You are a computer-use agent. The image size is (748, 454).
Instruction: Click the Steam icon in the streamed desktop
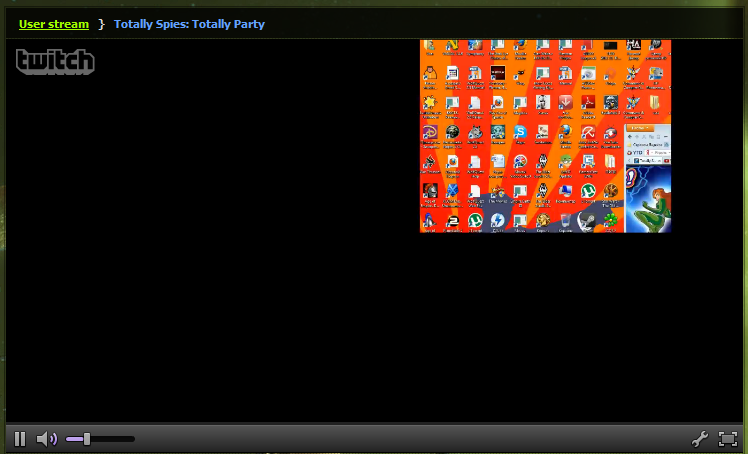coord(587,221)
